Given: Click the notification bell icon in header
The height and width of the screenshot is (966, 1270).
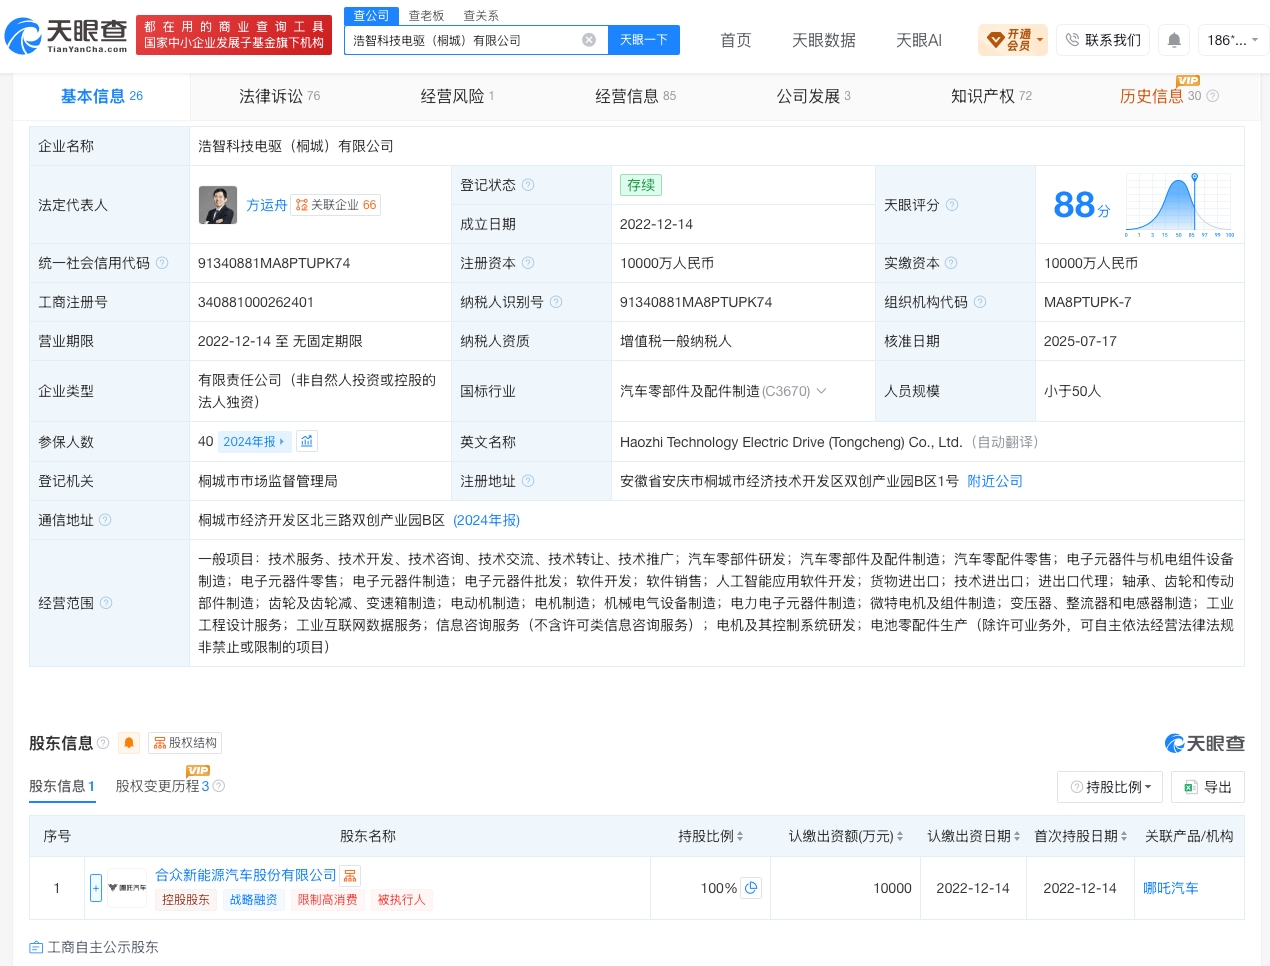Looking at the screenshot, I should pyautogui.click(x=1174, y=40).
